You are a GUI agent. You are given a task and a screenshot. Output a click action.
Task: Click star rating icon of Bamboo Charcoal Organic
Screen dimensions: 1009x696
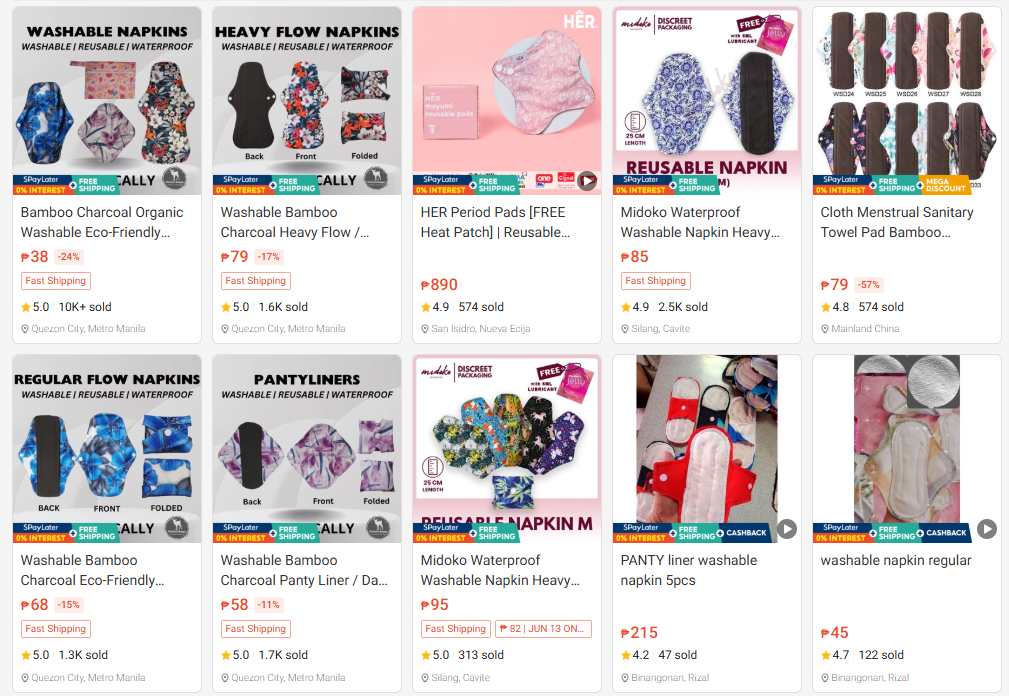[x=26, y=307]
